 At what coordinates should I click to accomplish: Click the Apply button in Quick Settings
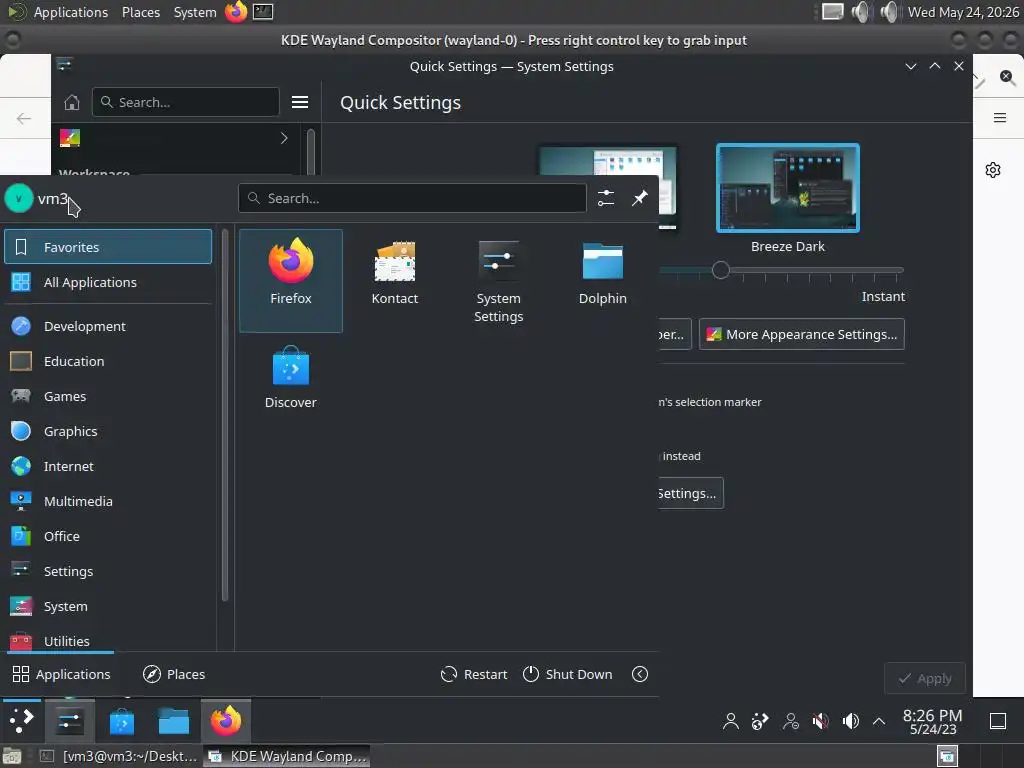tap(925, 679)
